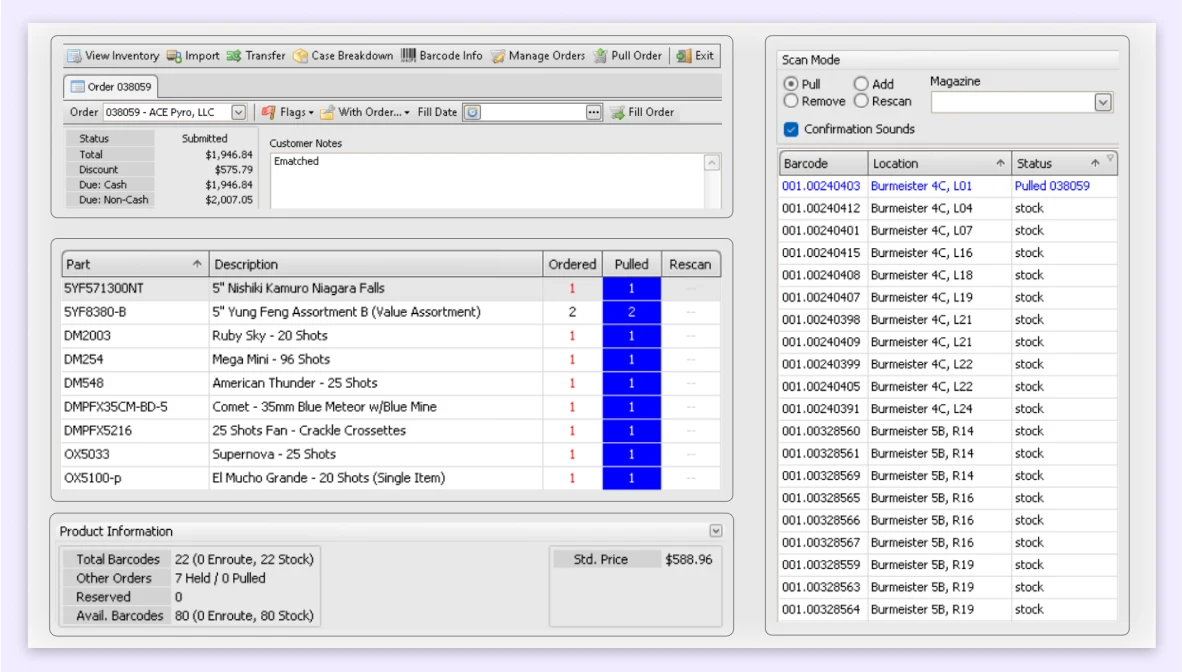Collapse the Product Information panel
The image size is (1182, 672).
pyautogui.click(x=715, y=531)
